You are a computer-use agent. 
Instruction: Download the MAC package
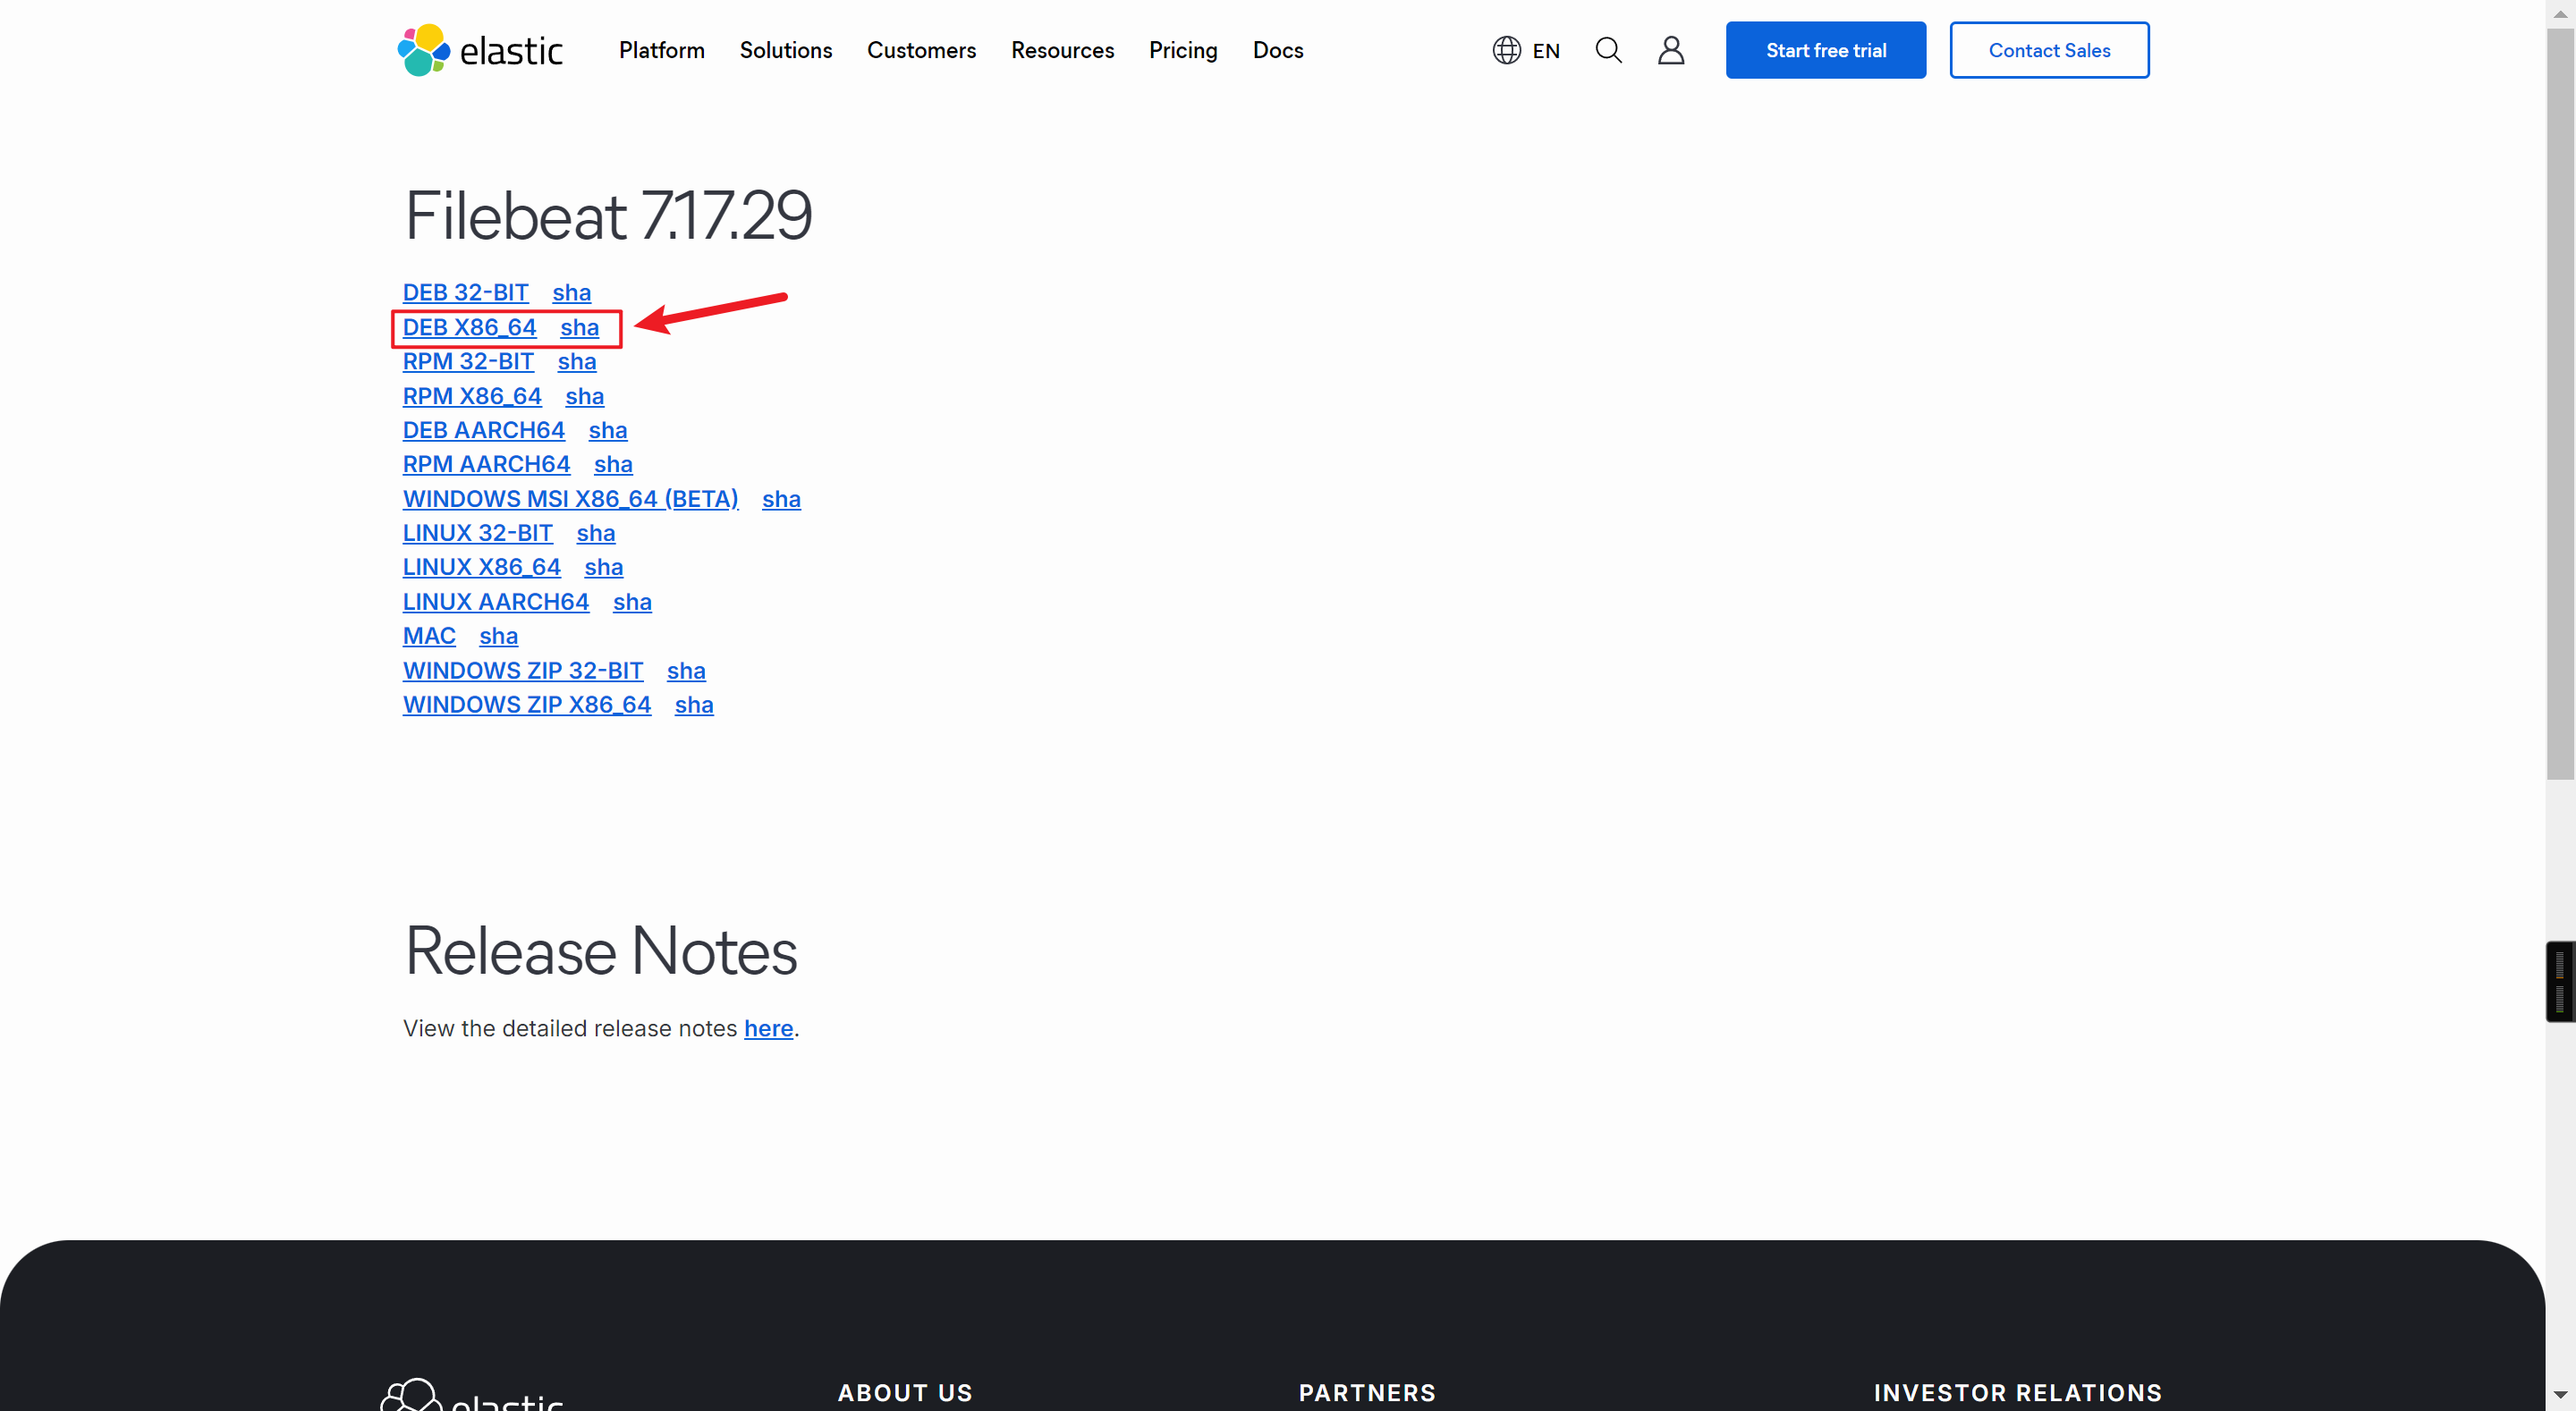[x=429, y=637]
